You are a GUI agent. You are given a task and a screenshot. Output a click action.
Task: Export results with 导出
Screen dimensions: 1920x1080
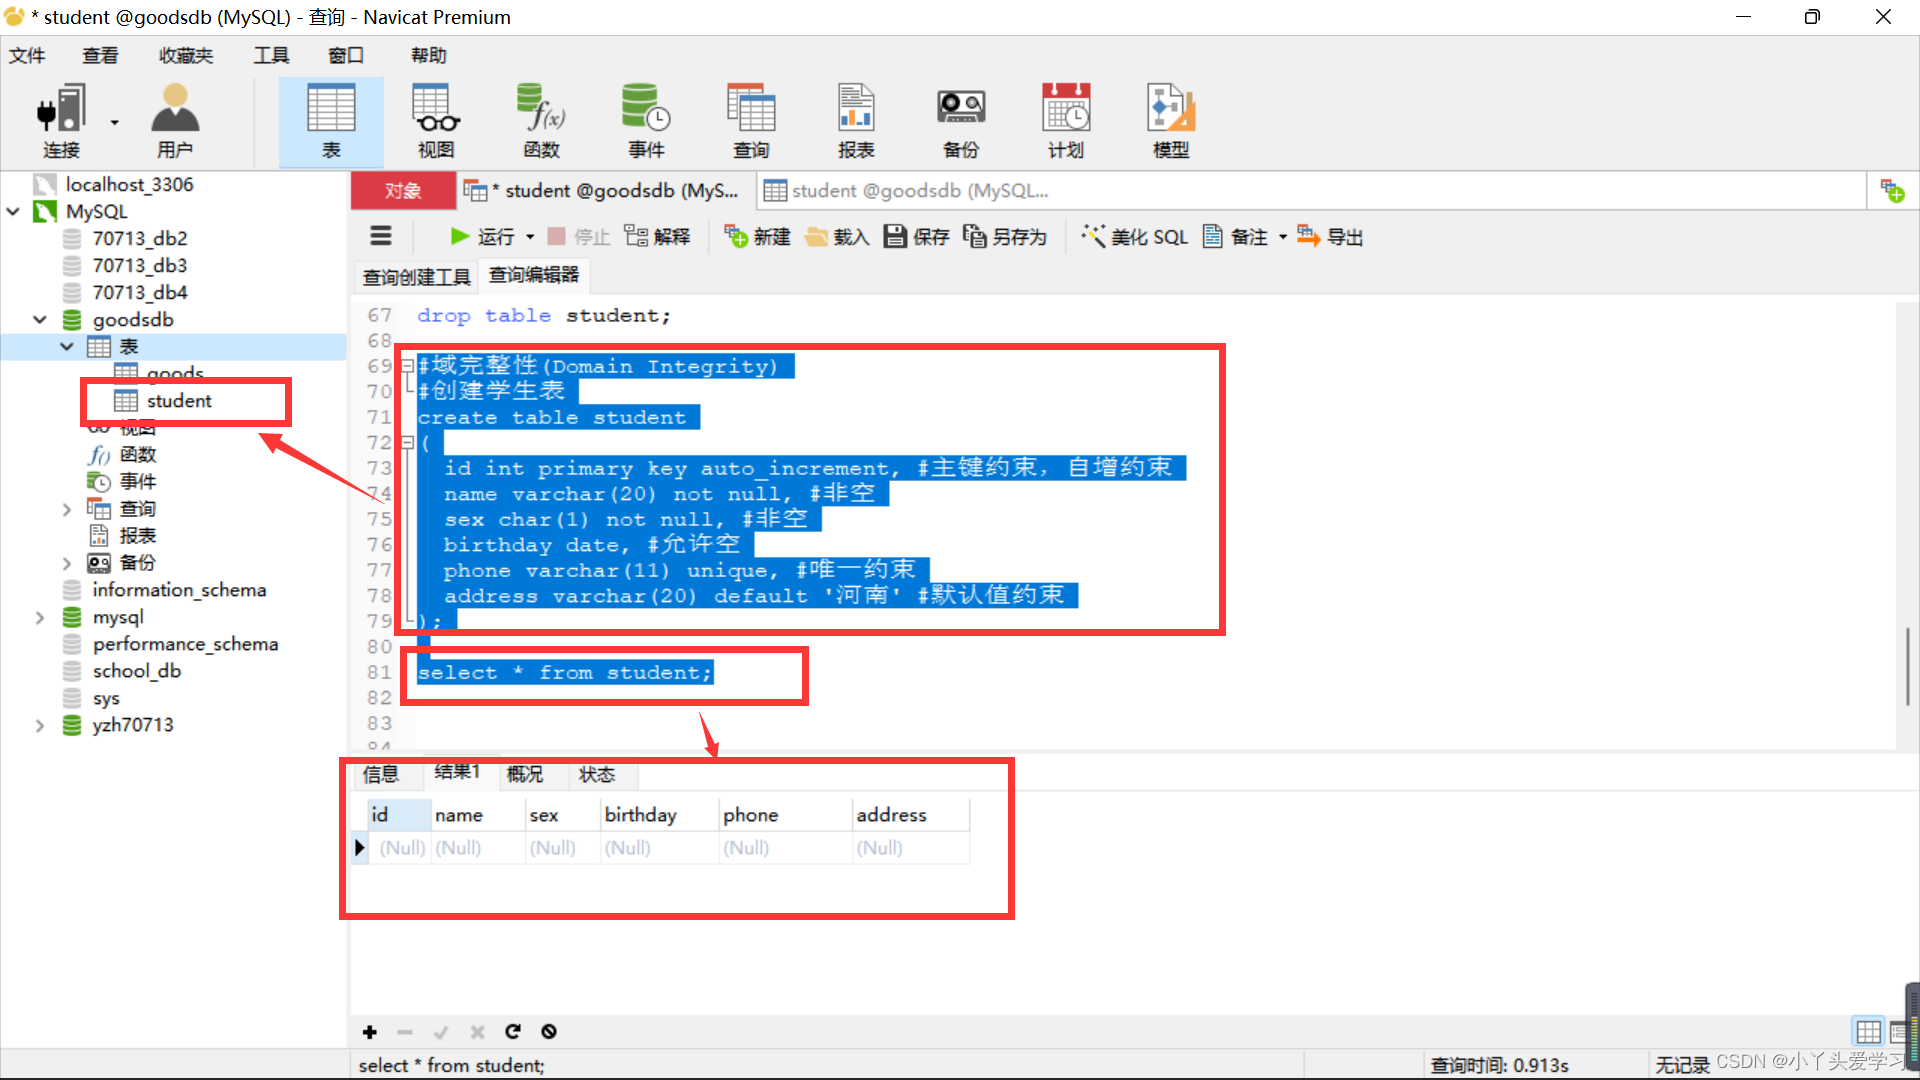click(1331, 237)
